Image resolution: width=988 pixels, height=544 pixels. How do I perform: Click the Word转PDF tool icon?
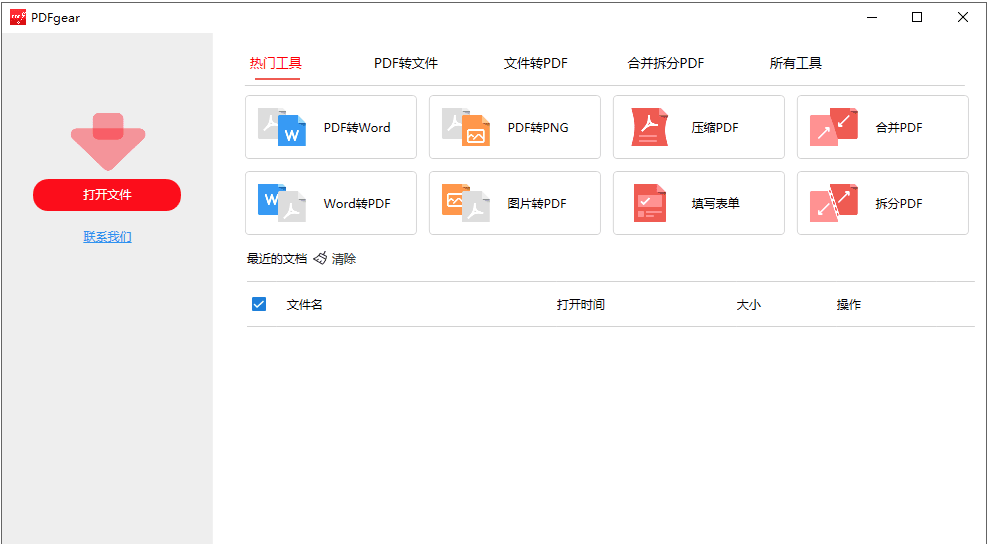(x=281, y=203)
